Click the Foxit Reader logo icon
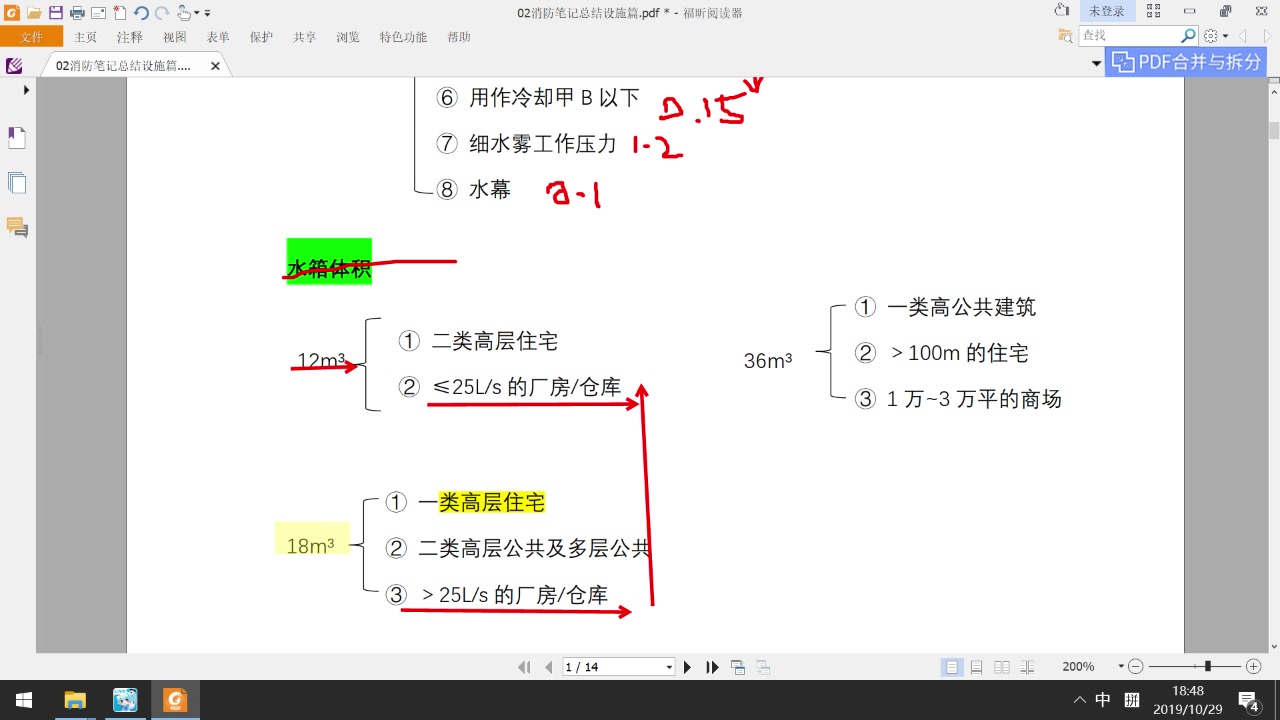 [x=12, y=13]
